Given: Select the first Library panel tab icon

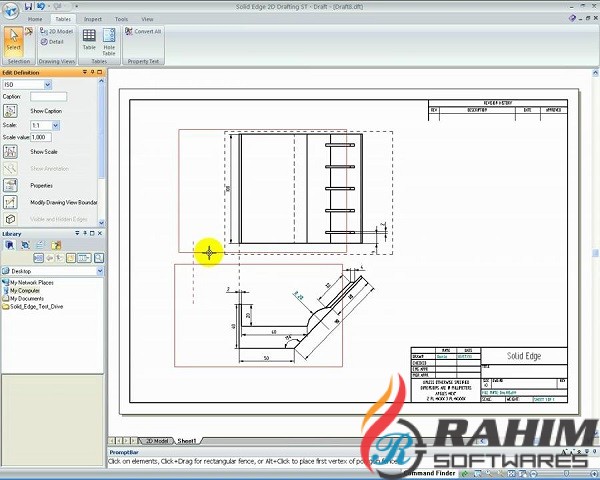Looking at the screenshot, I should [10, 245].
